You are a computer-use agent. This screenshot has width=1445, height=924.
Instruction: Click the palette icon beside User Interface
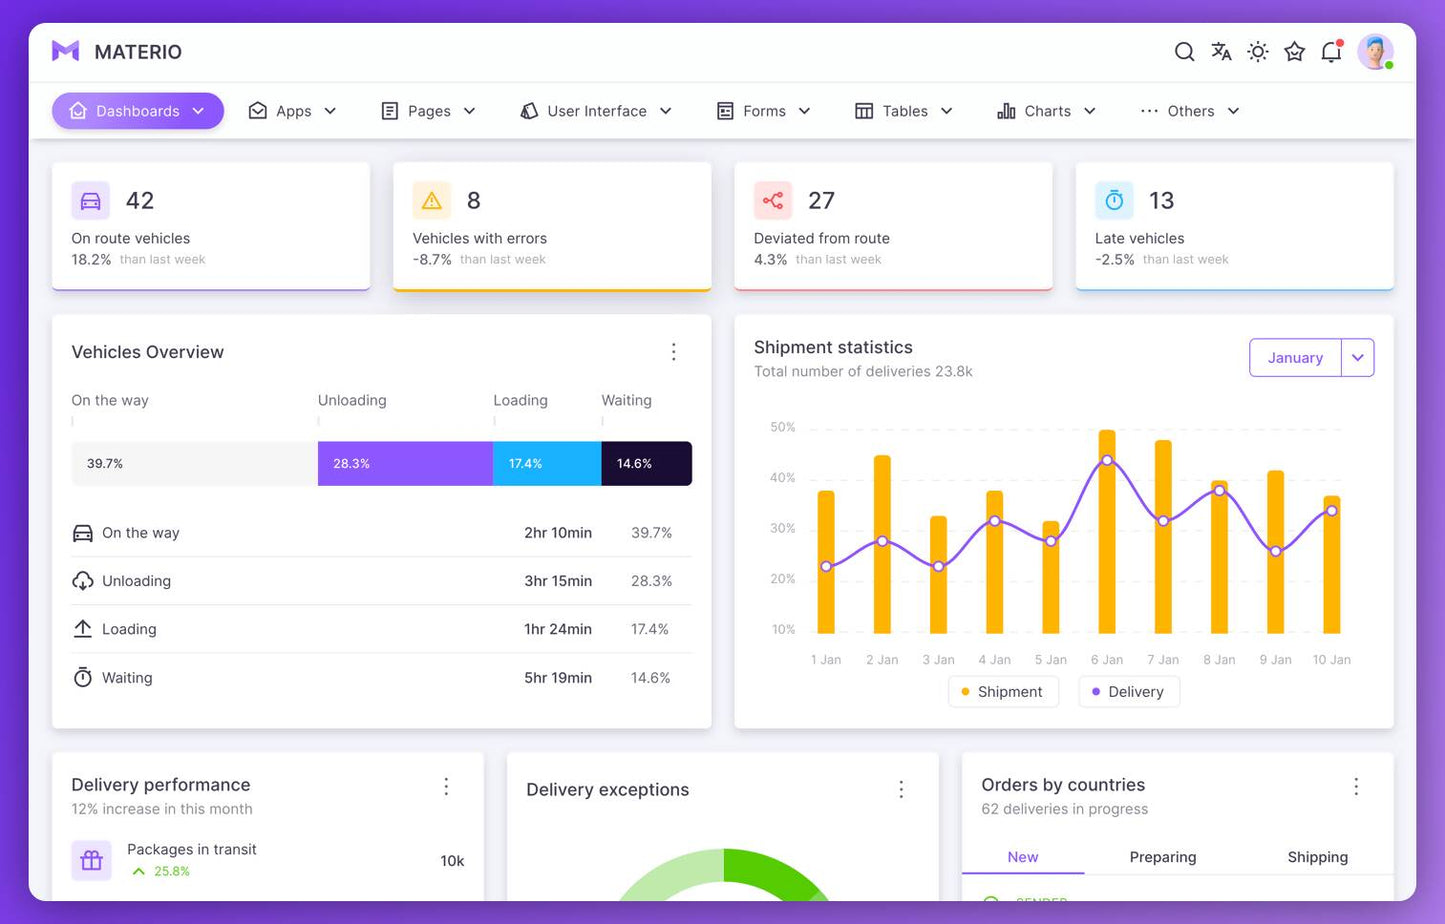529,111
